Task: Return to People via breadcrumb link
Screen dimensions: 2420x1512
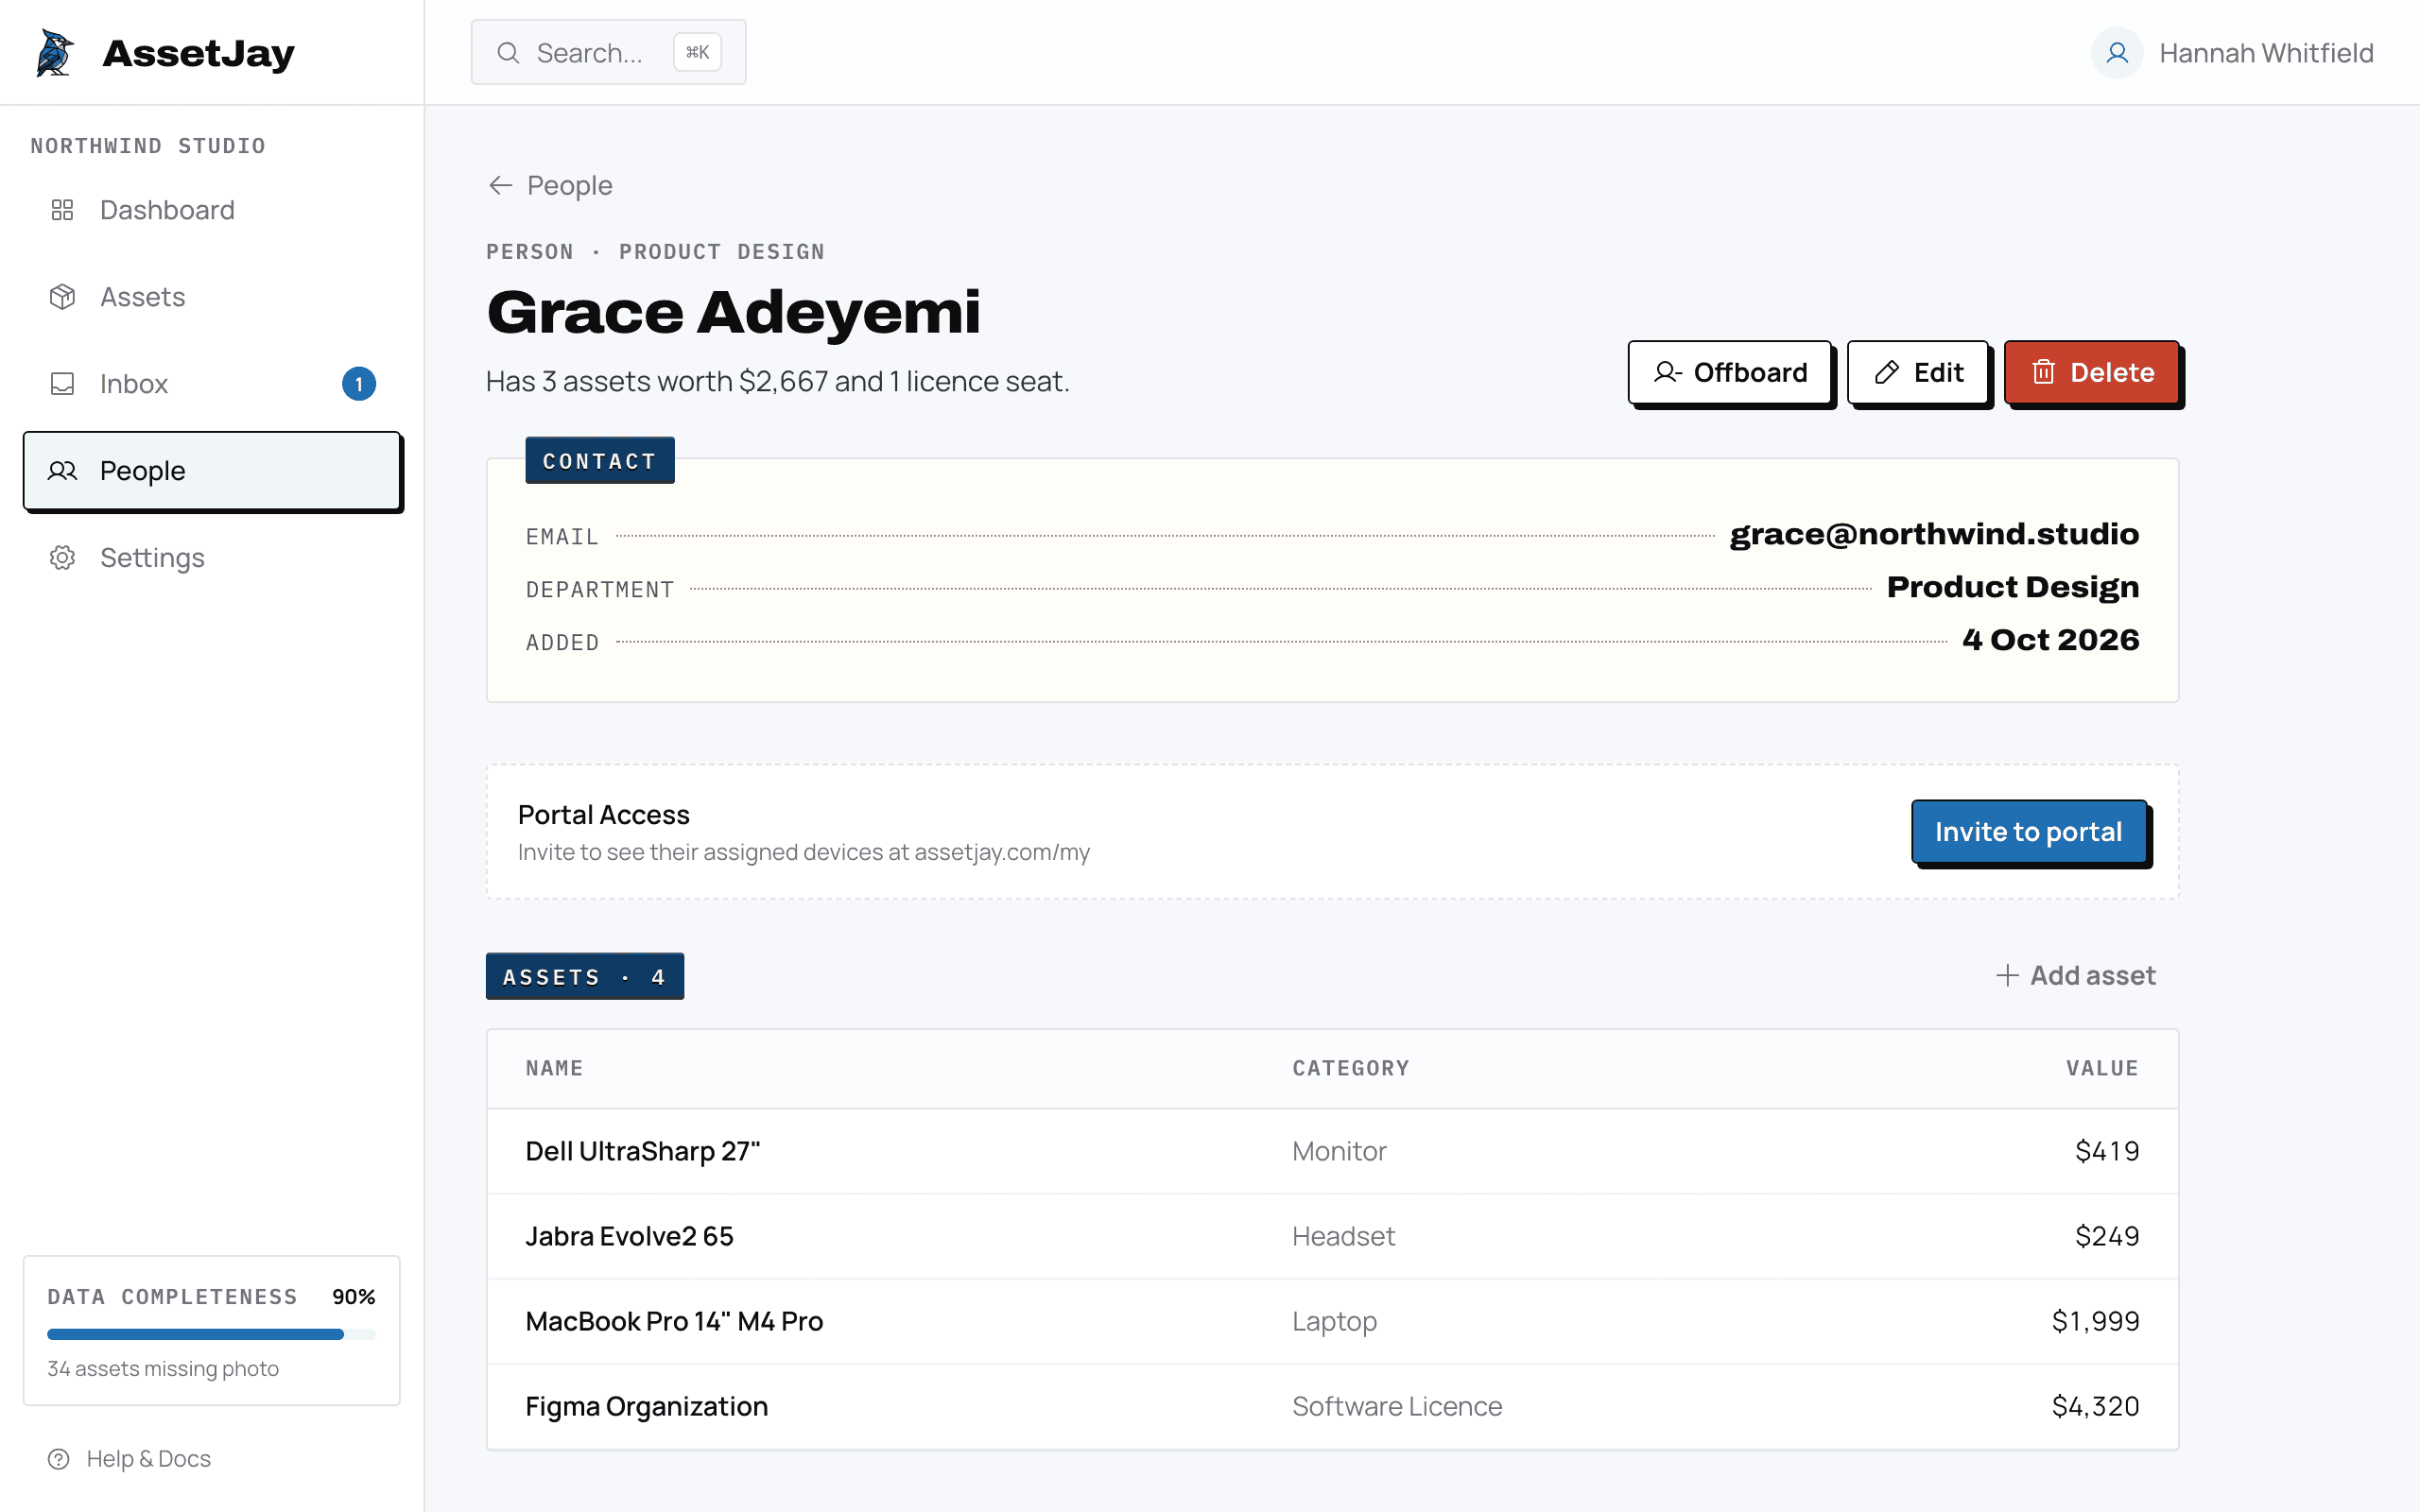Action: (x=550, y=185)
